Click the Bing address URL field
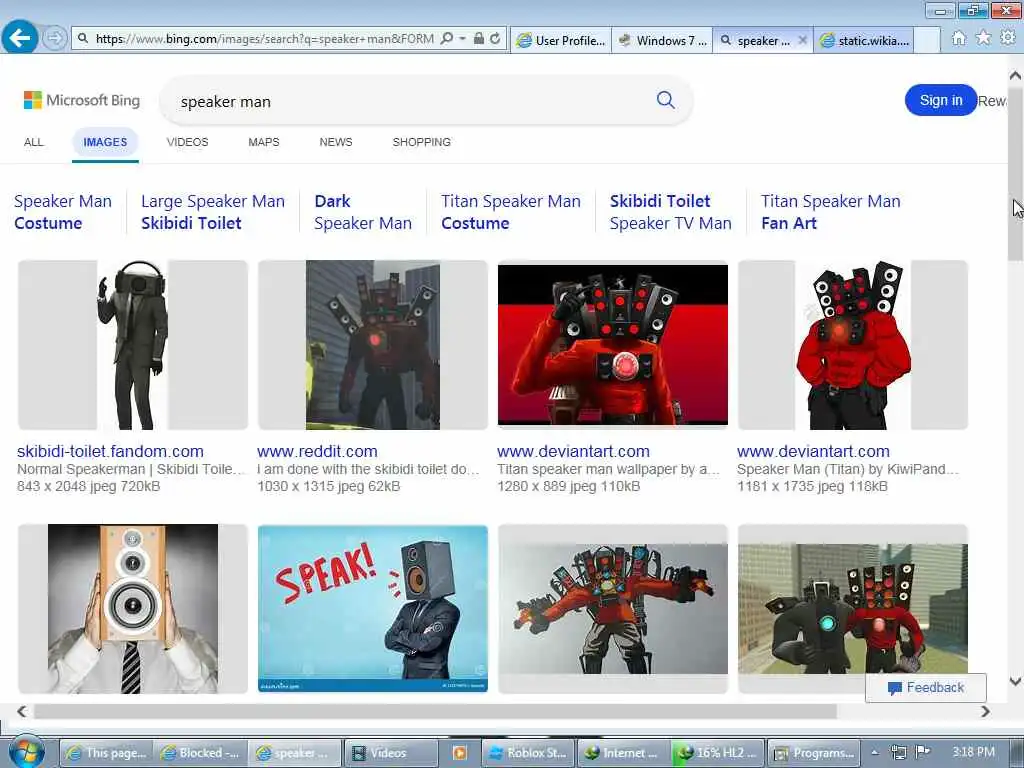1024x768 pixels. click(264, 39)
